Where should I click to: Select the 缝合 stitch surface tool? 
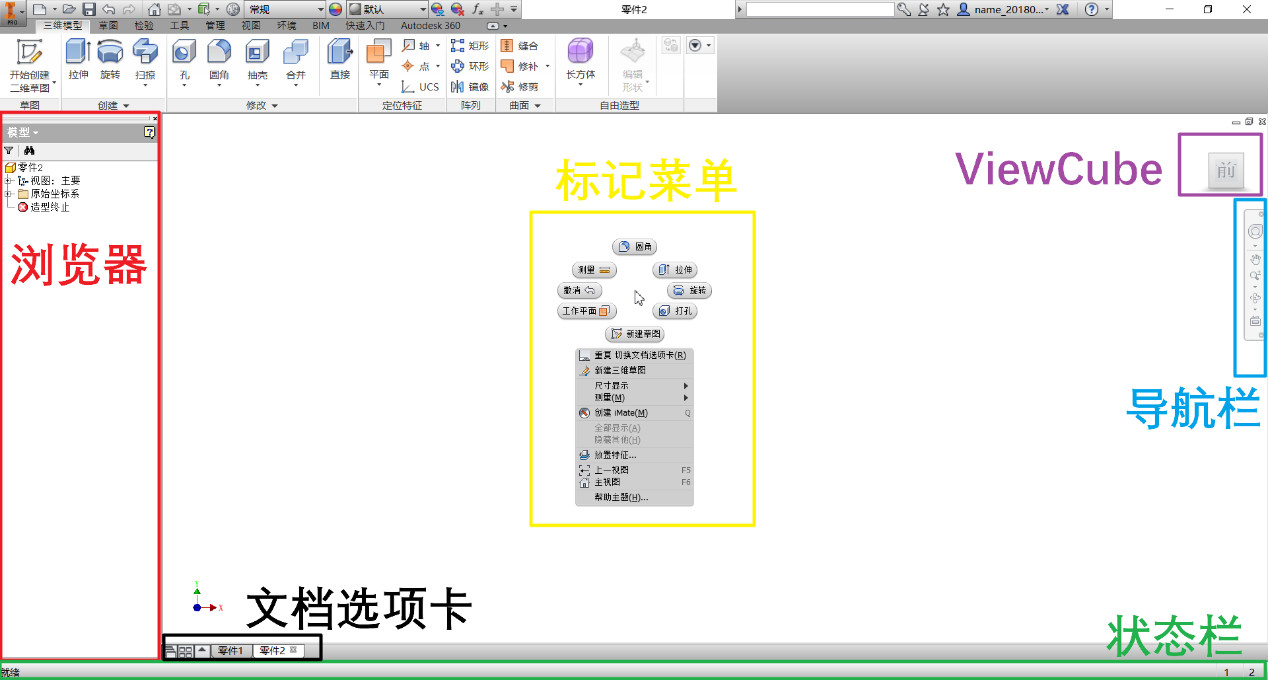(x=520, y=46)
